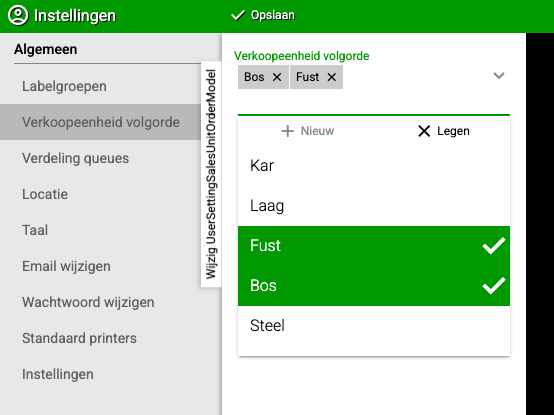554x415 pixels.
Task: Collapse the Verkoopeenheid volgorde dropdown chevron
Action: [x=499, y=76]
